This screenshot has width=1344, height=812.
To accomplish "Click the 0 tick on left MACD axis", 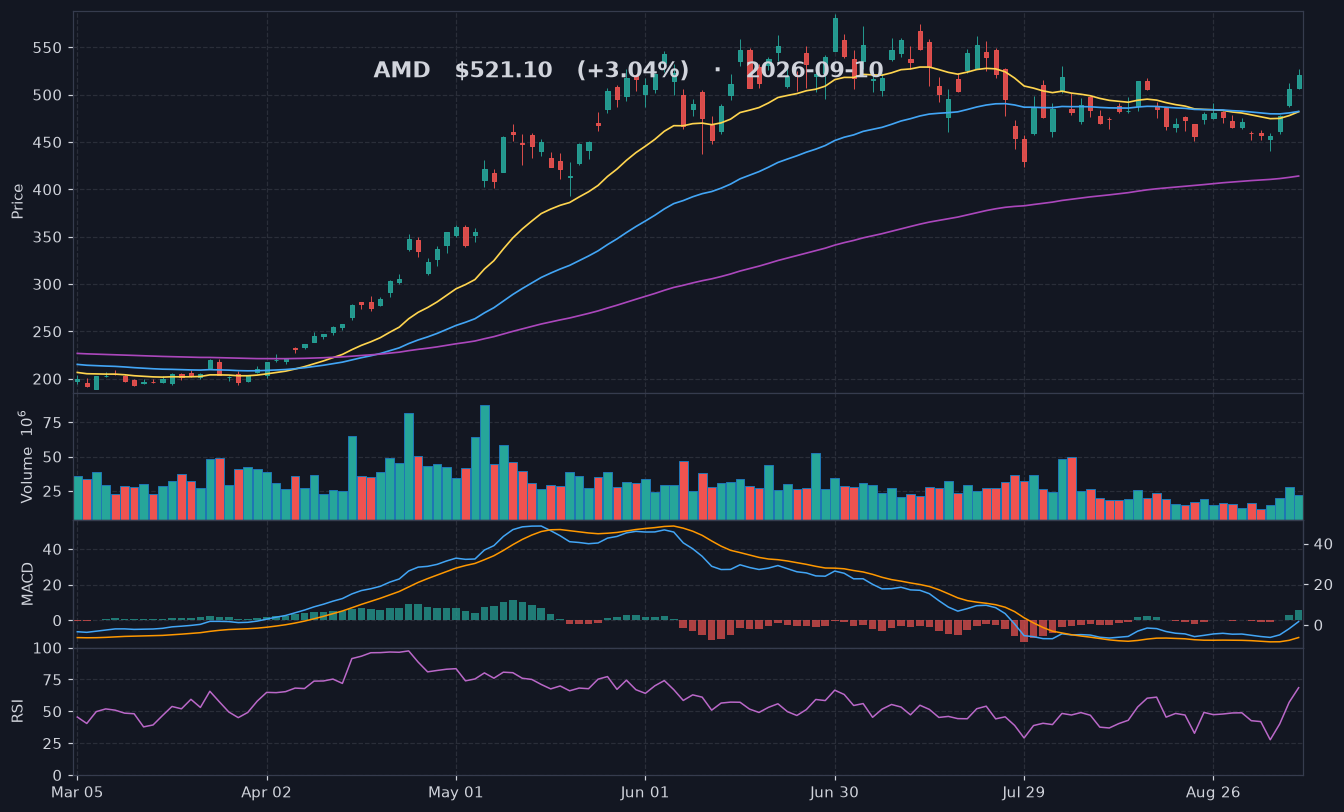I will (59, 620).
